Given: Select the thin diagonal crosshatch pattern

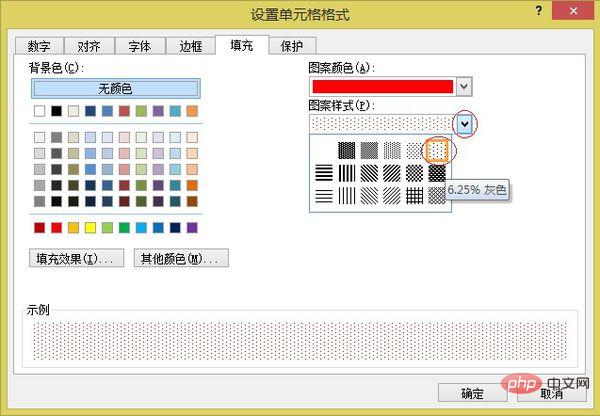Looking at the screenshot, I should pos(437,196).
